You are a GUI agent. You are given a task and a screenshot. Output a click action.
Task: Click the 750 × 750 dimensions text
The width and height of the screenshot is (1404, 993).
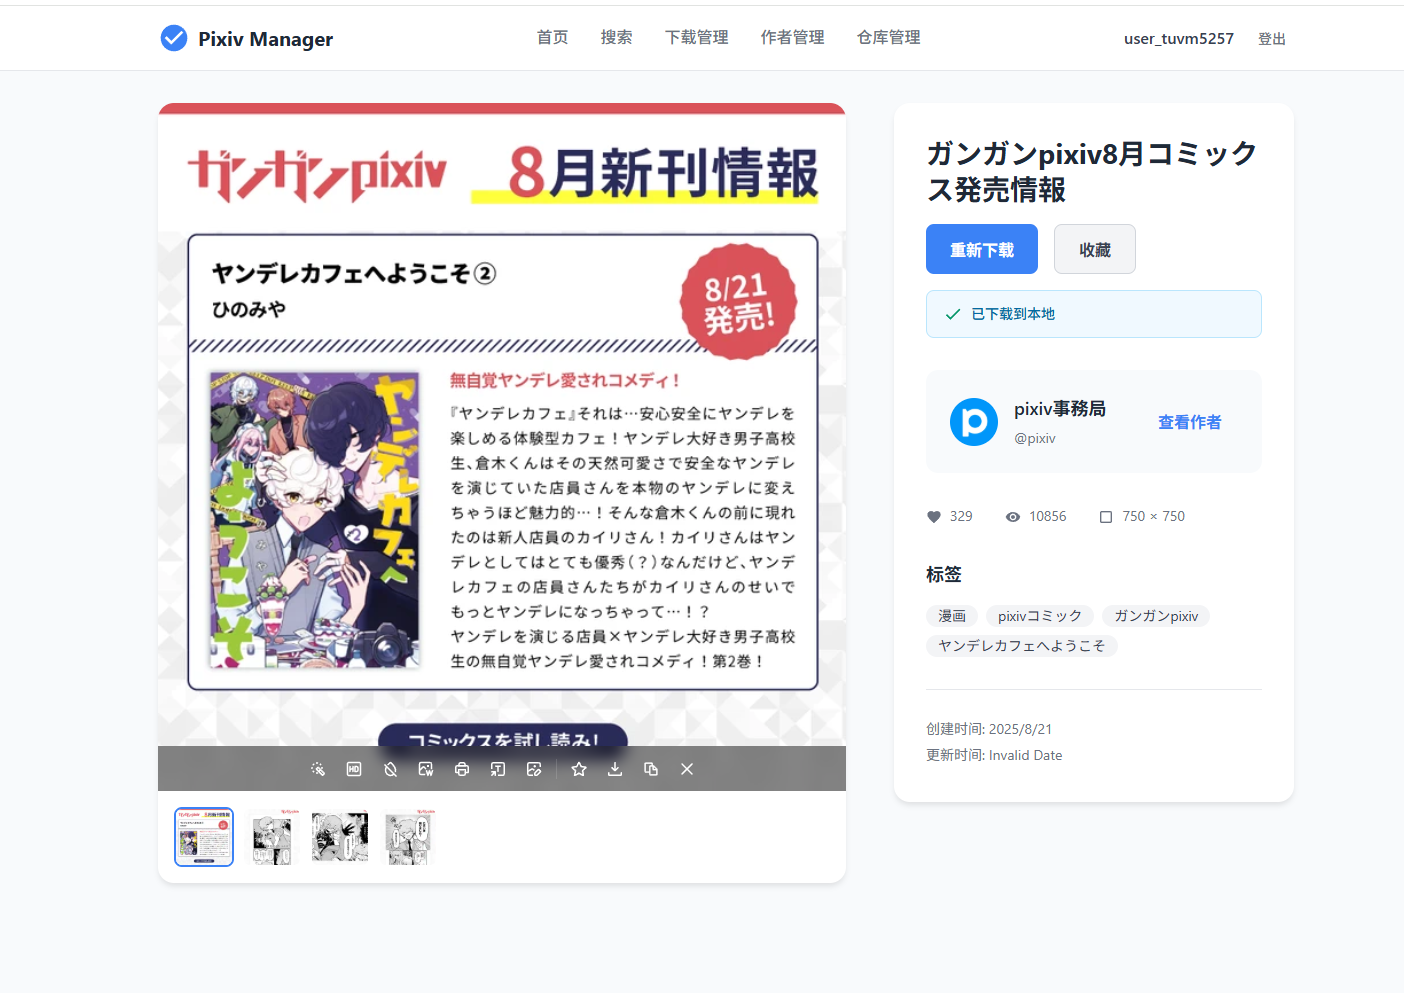tap(1153, 517)
